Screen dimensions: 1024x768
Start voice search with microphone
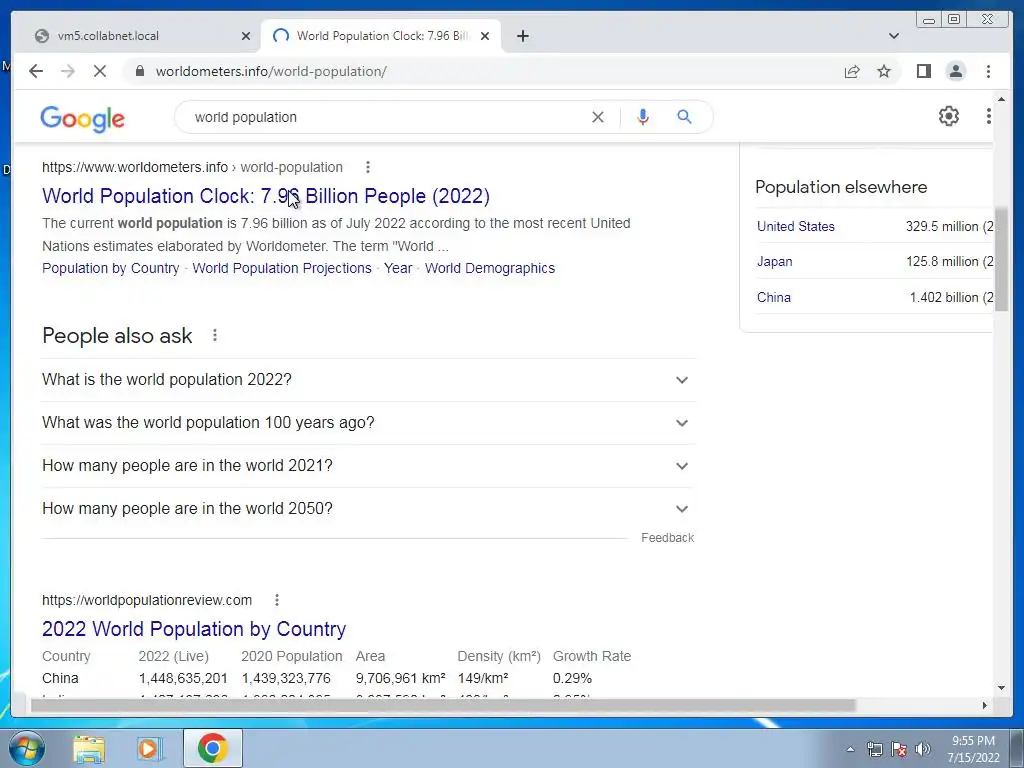pyautogui.click(x=643, y=117)
